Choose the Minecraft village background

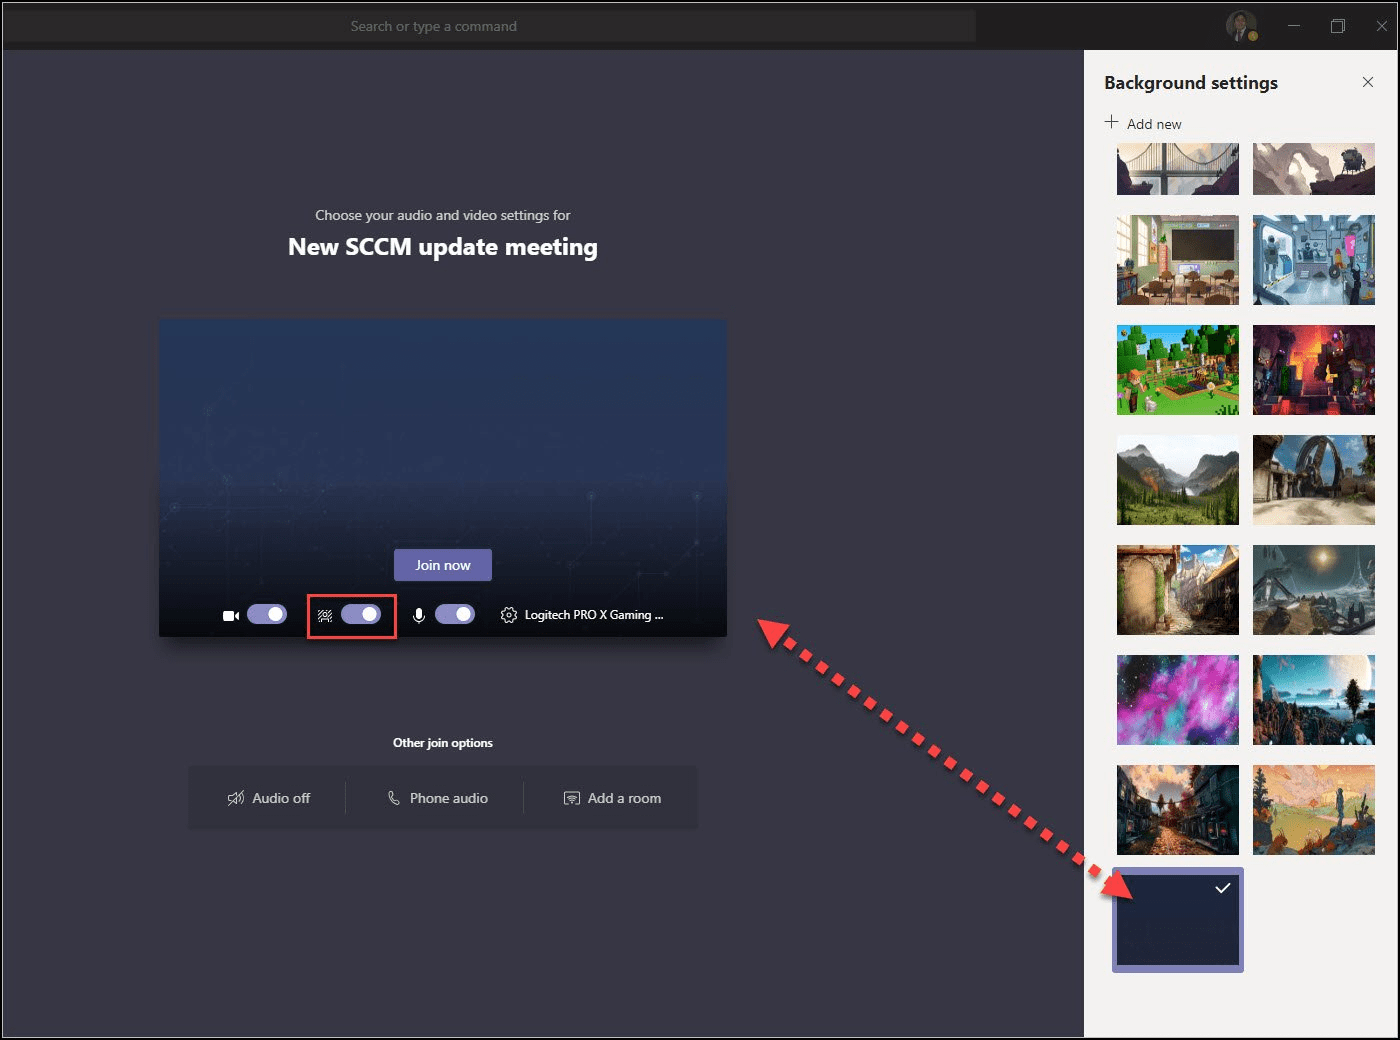tap(1177, 369)
